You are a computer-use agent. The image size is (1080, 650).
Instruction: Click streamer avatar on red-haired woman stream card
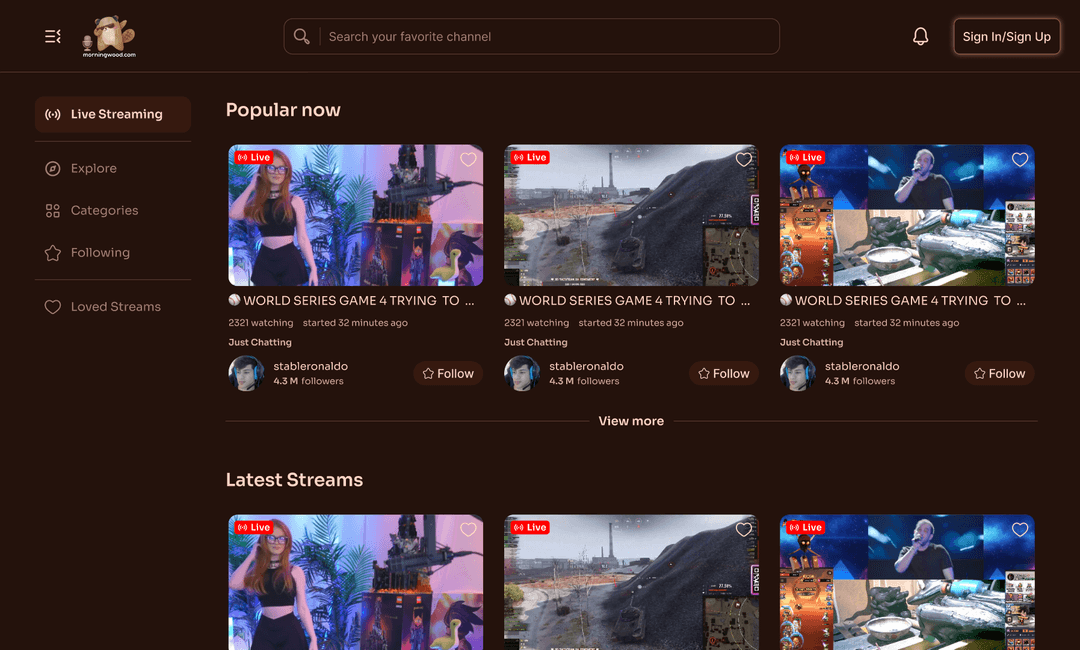pyautogui.click(x=246, y=373)
